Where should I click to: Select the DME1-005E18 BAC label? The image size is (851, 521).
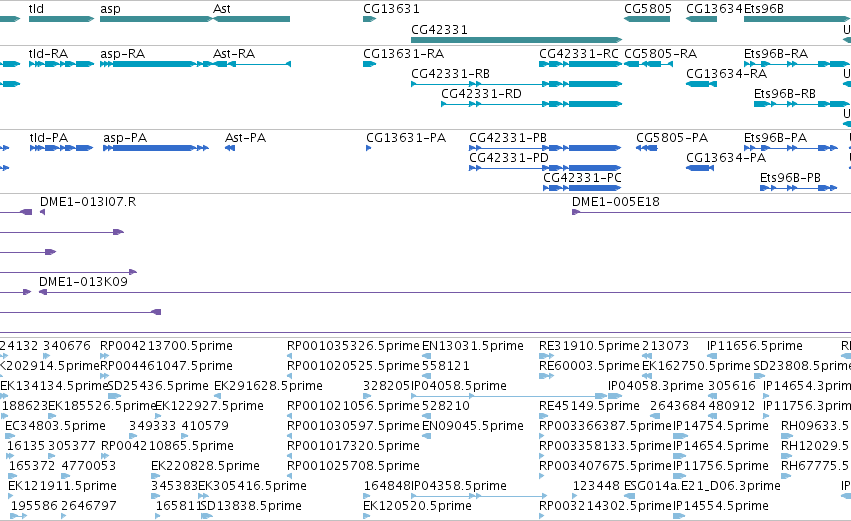click(x=615, y=202)
